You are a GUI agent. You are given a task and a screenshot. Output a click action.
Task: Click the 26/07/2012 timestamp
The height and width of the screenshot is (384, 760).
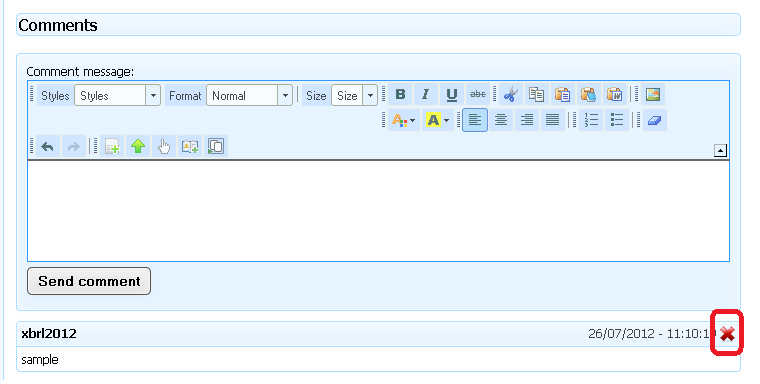coord(652,334)
